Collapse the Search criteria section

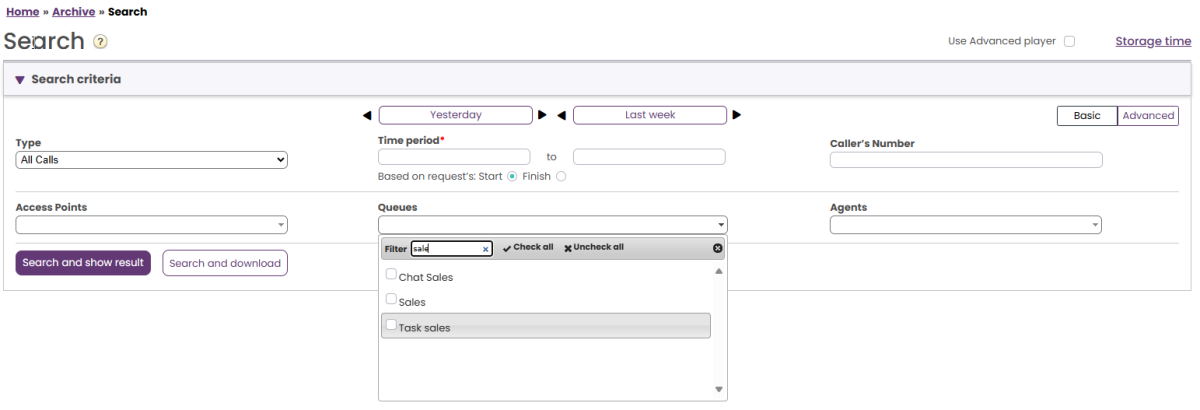click(x=20, y=80)
